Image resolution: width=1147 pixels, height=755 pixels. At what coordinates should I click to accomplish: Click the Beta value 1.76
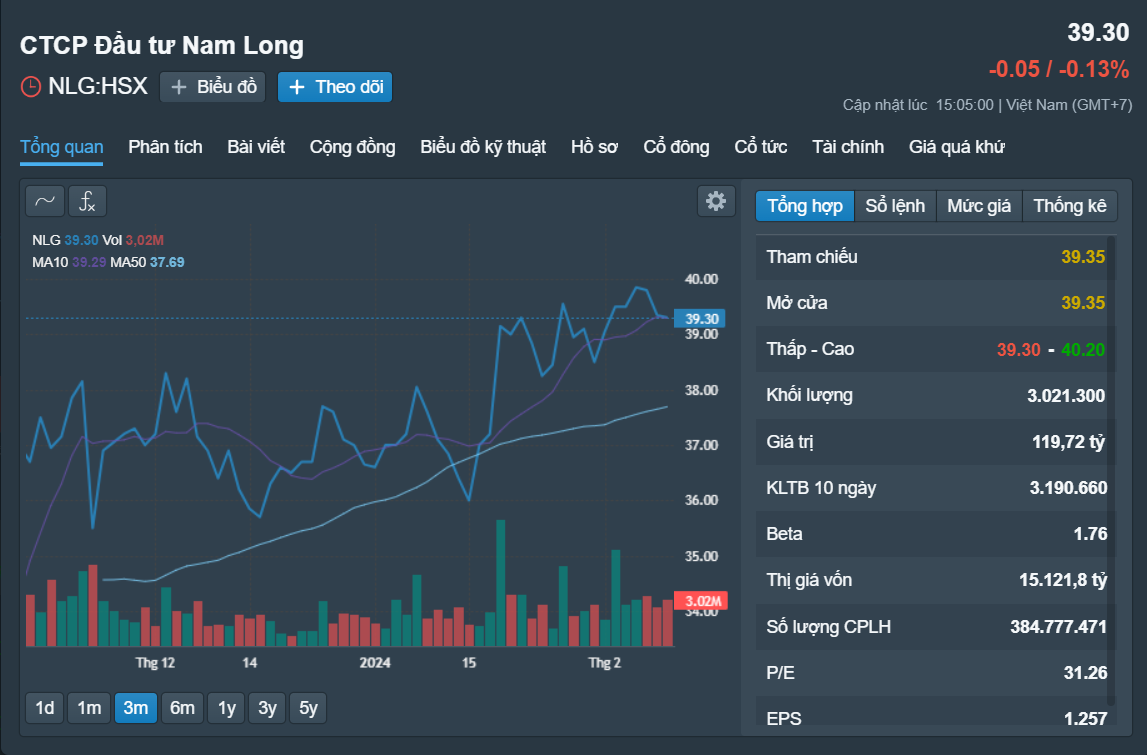click(1090, 534)
